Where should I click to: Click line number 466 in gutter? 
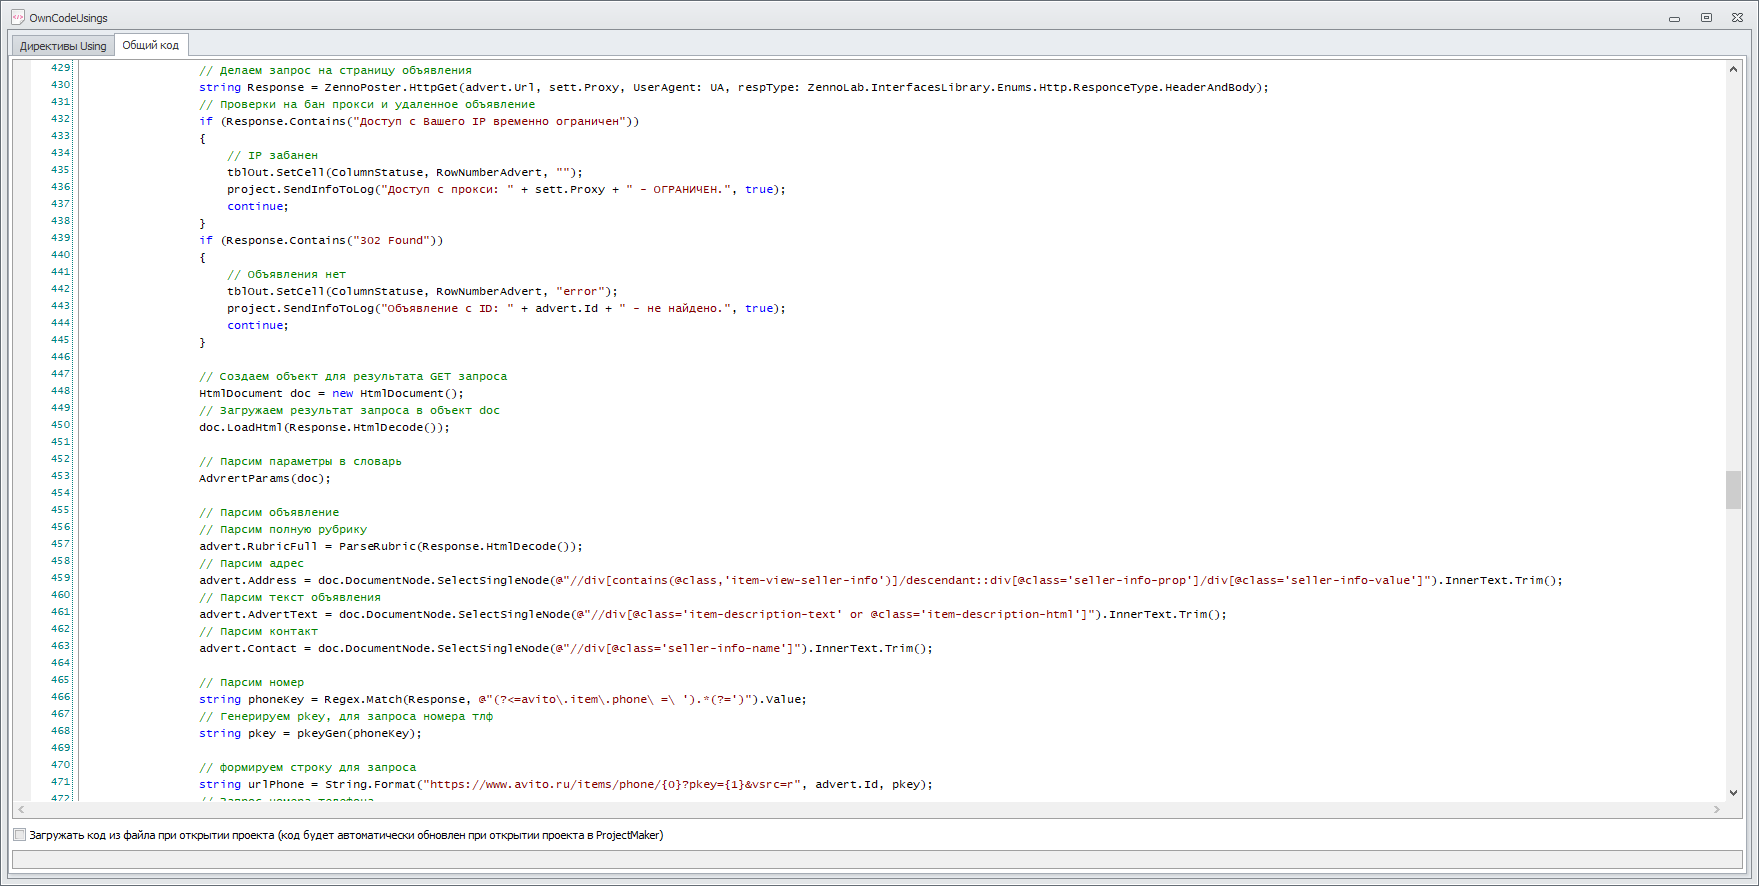coord(61,697)
